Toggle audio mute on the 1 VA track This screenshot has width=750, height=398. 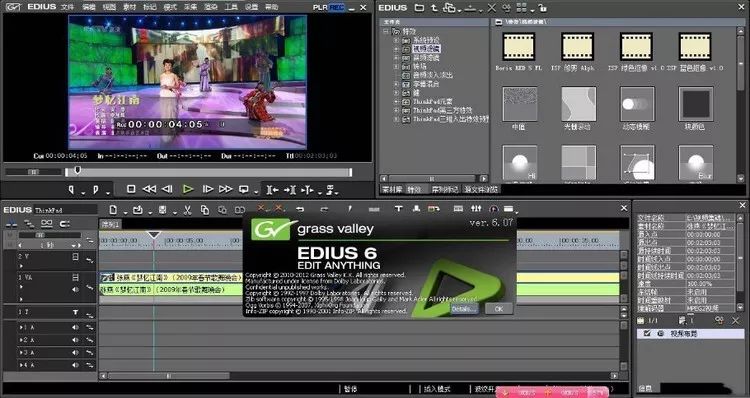[x=75, y=289]
